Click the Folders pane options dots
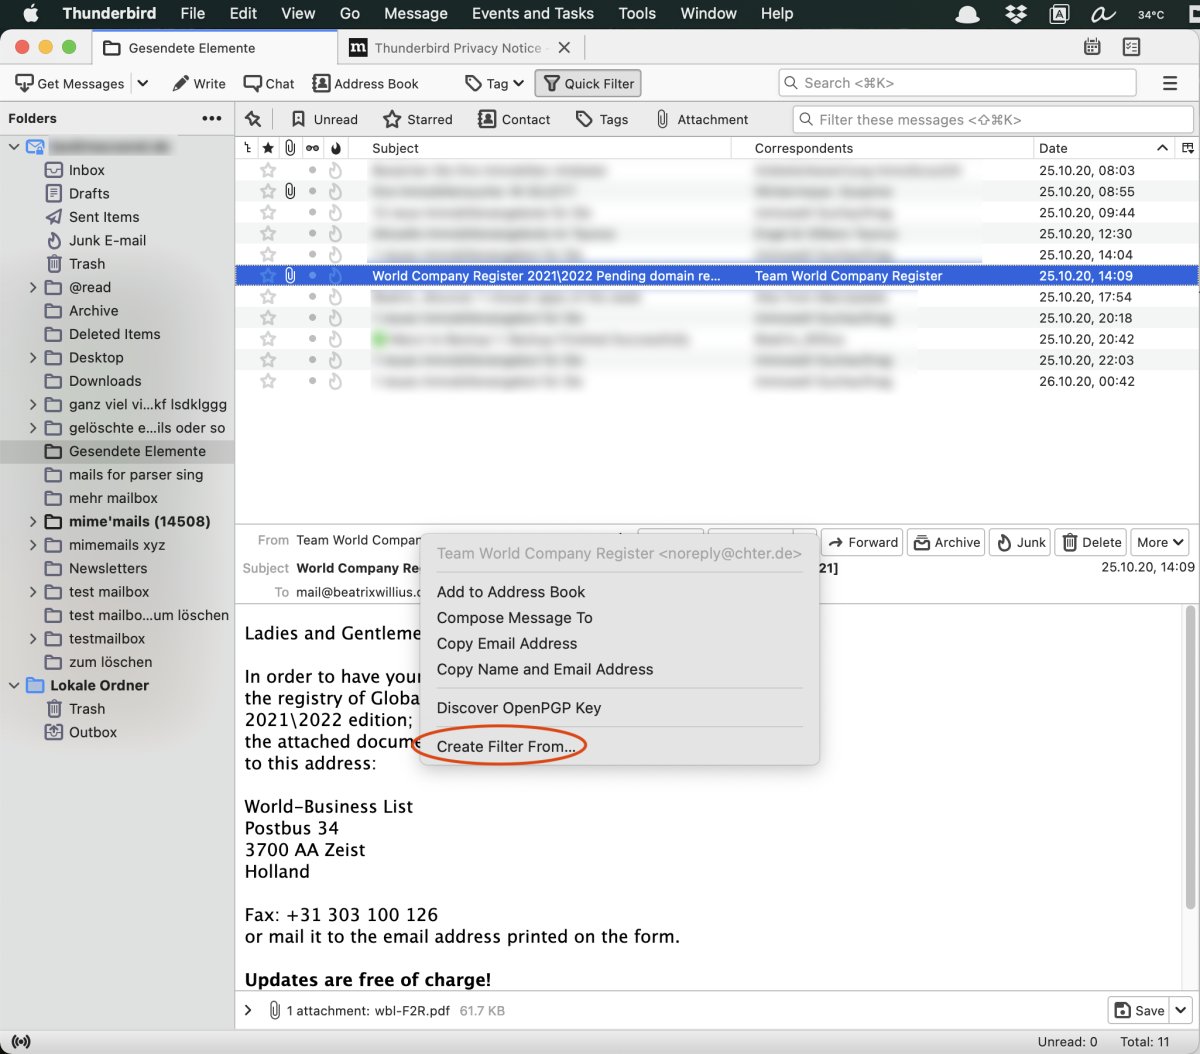 point(211,118)
